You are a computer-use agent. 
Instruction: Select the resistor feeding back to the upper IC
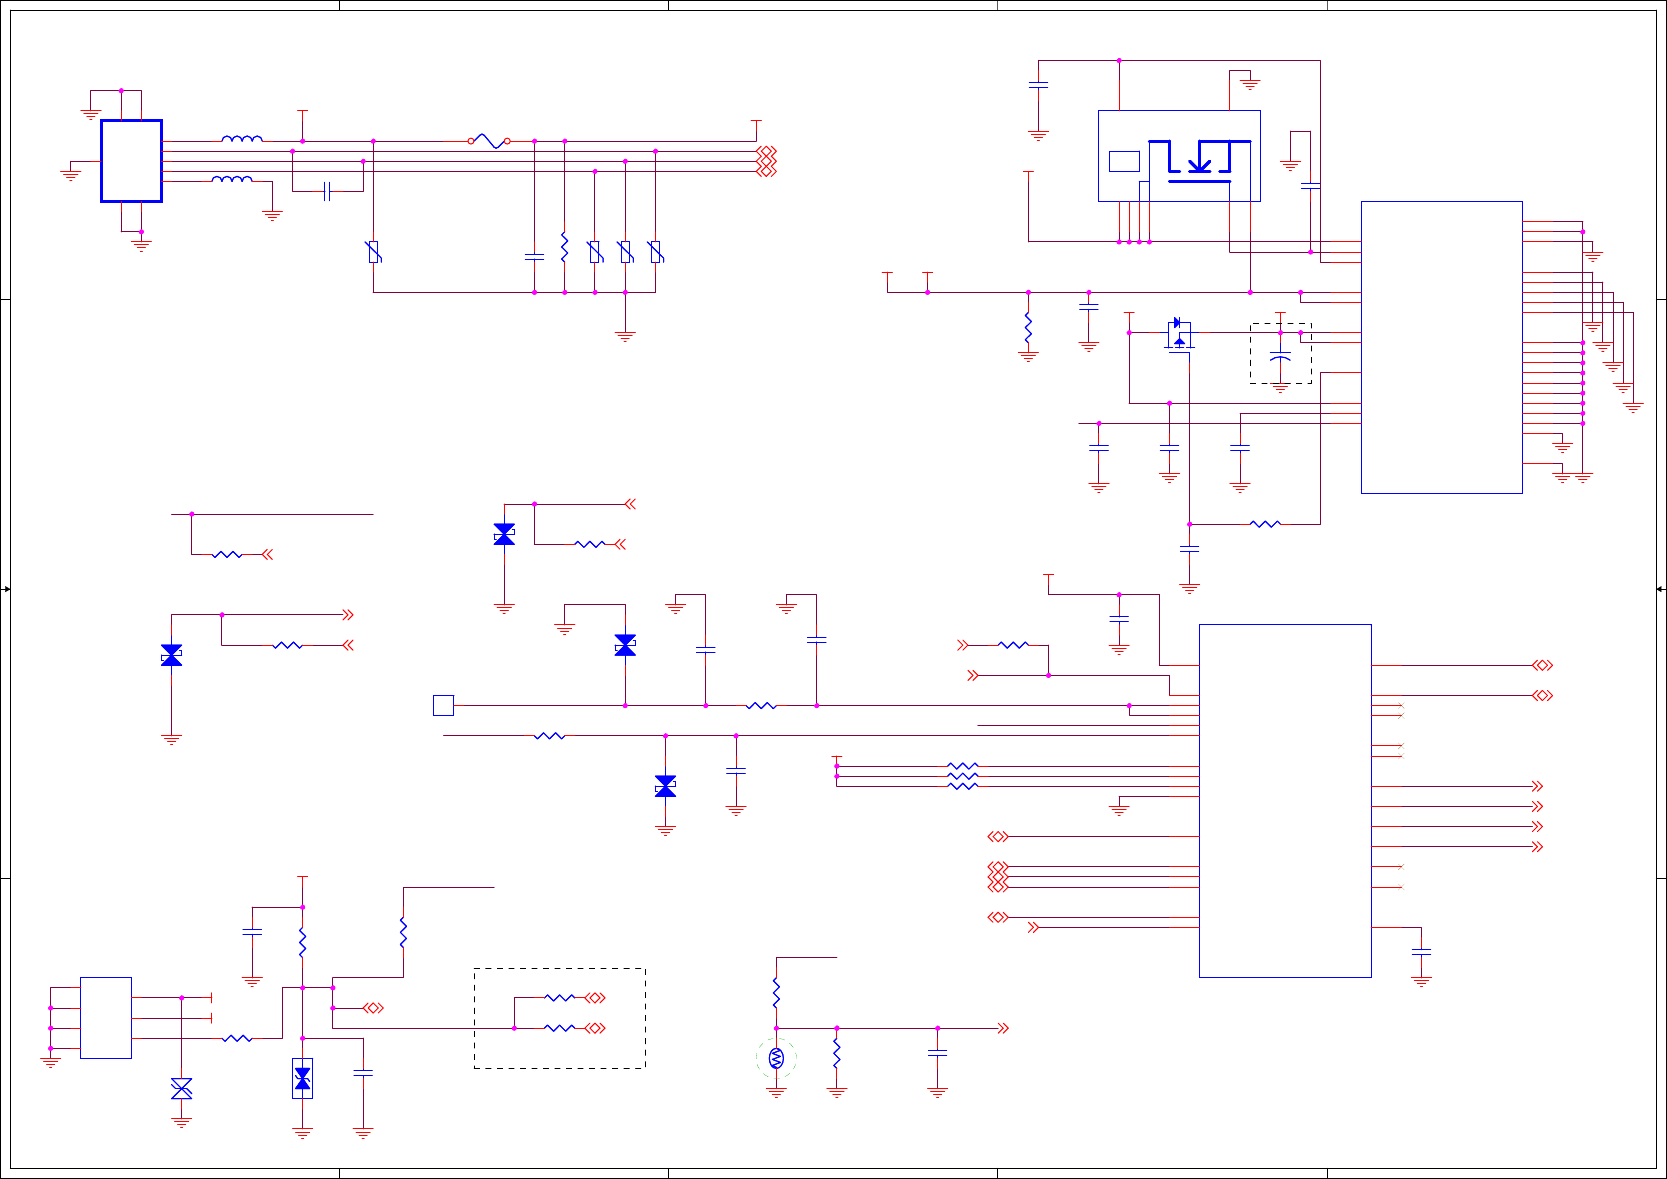tap(1265, 523)
